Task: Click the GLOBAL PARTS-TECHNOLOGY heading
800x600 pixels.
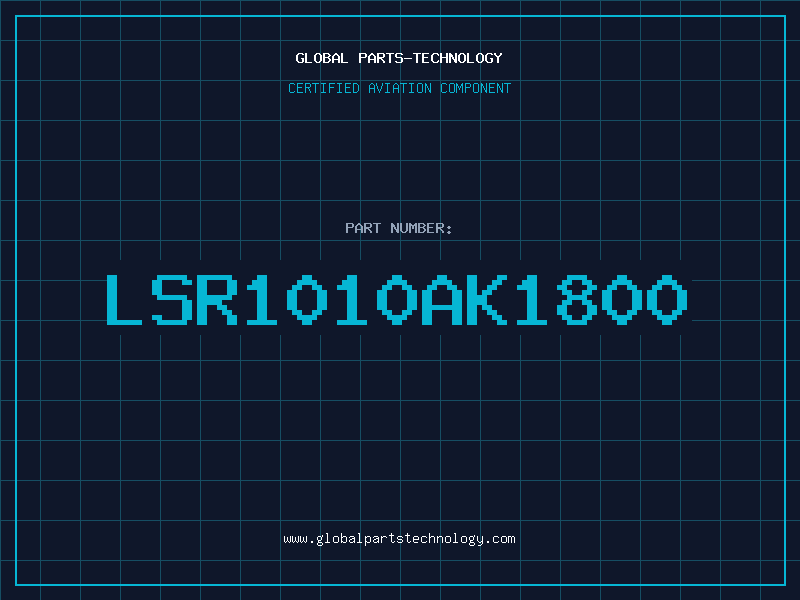Action: coord(399,58)
